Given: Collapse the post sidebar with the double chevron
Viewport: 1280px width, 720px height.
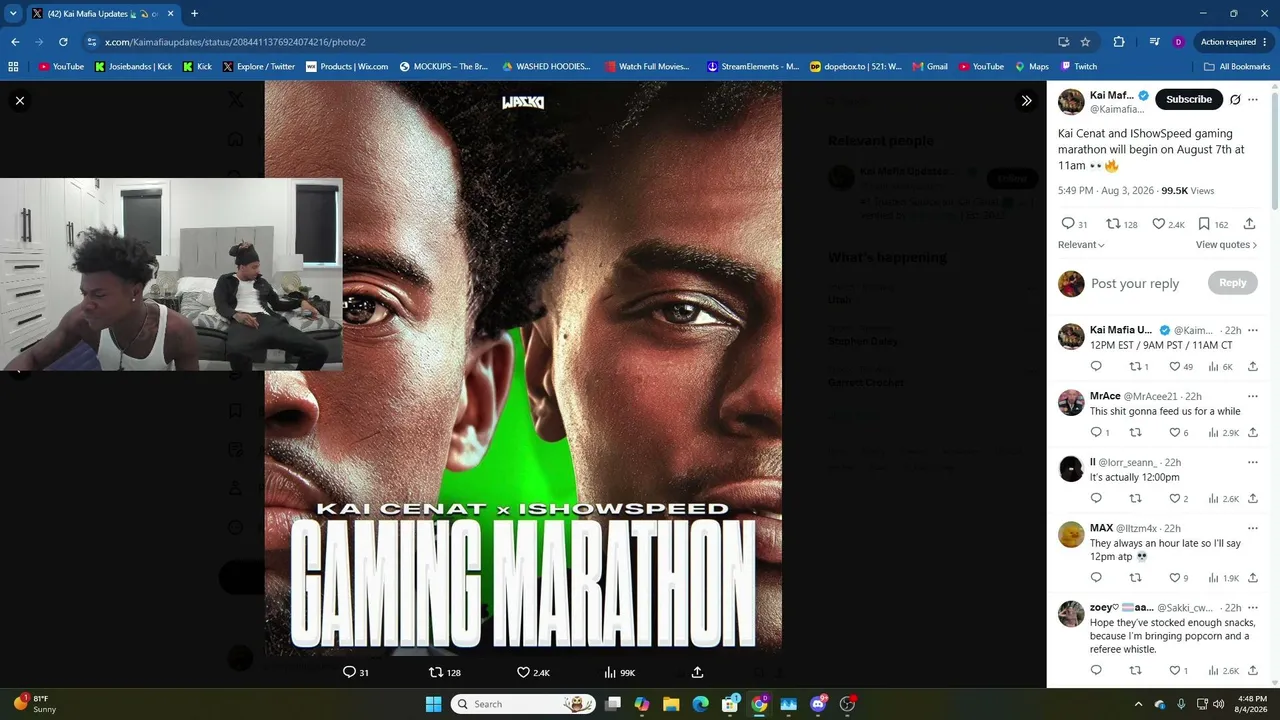Looking at the screenshot, I should coord(1026,100).
